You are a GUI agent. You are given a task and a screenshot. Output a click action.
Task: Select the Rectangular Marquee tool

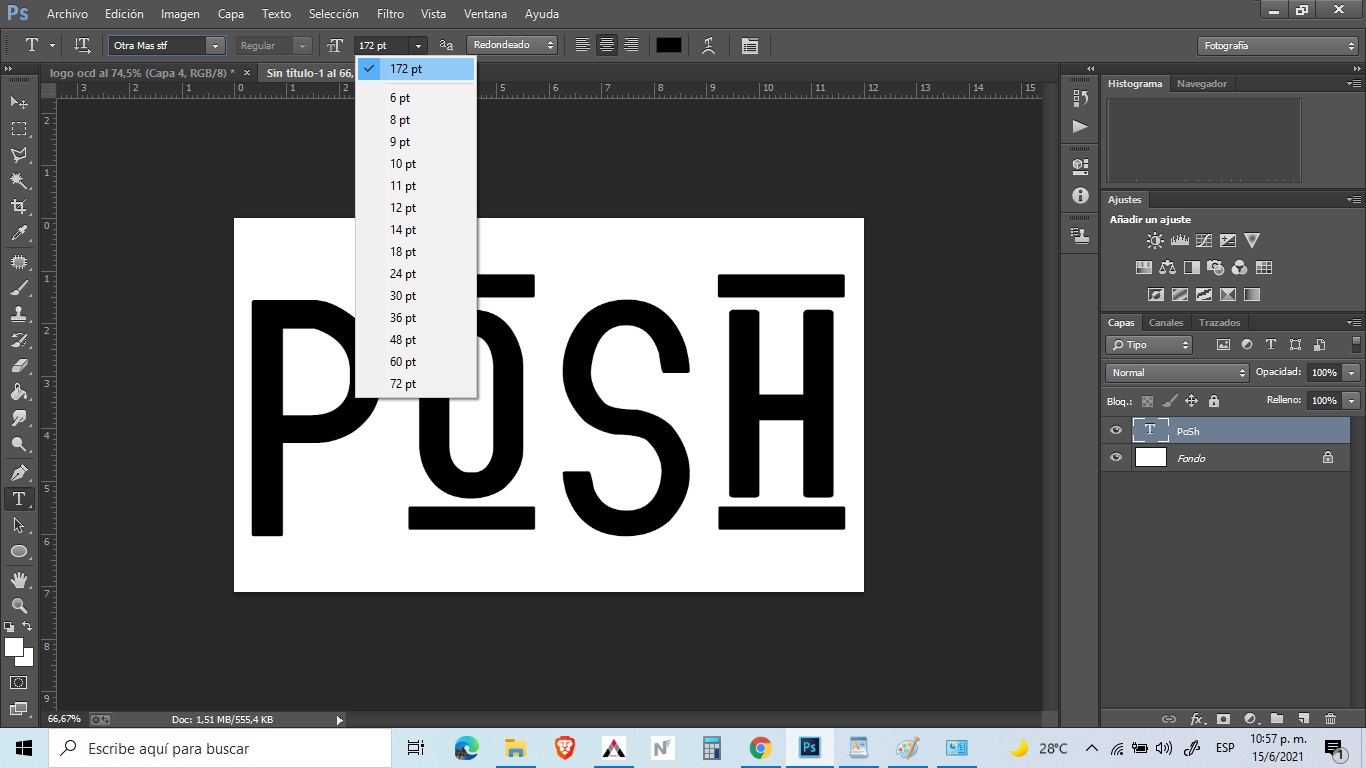[x=19, y=129]
